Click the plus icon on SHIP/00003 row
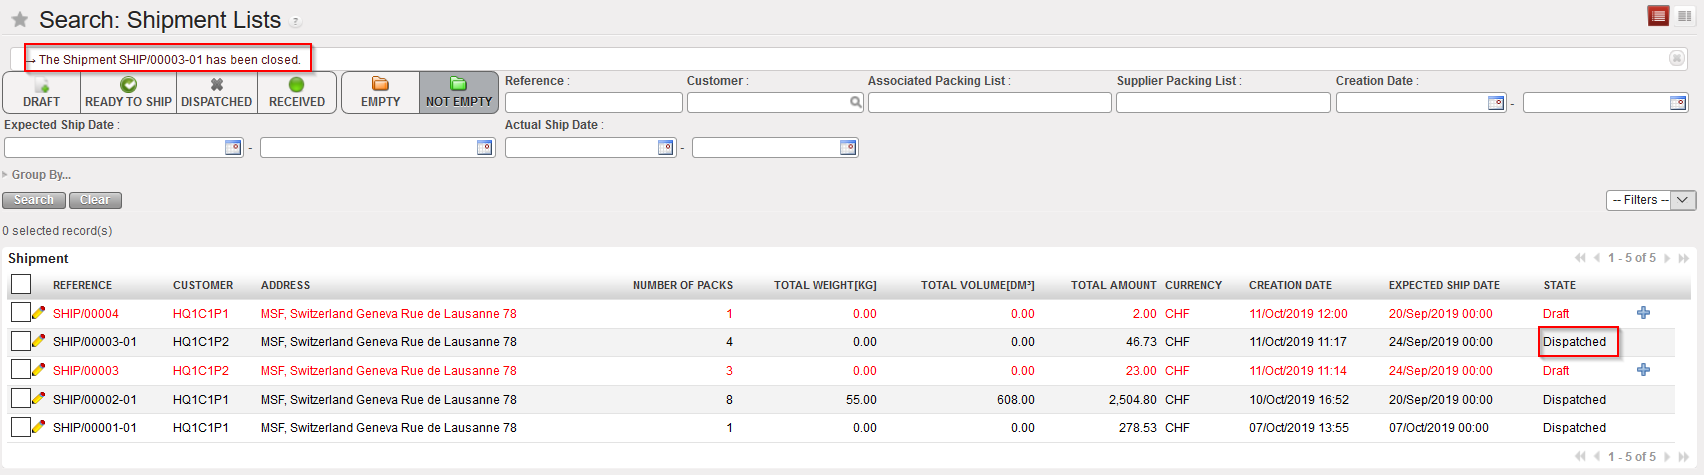Screen dimensions: 1704x475 pyautogui.click(x=1643, y=370)
